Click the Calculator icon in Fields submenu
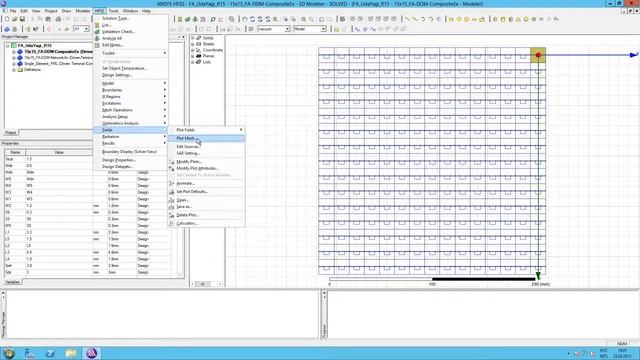This screenshot has width=640, height=360. (171, 223)
